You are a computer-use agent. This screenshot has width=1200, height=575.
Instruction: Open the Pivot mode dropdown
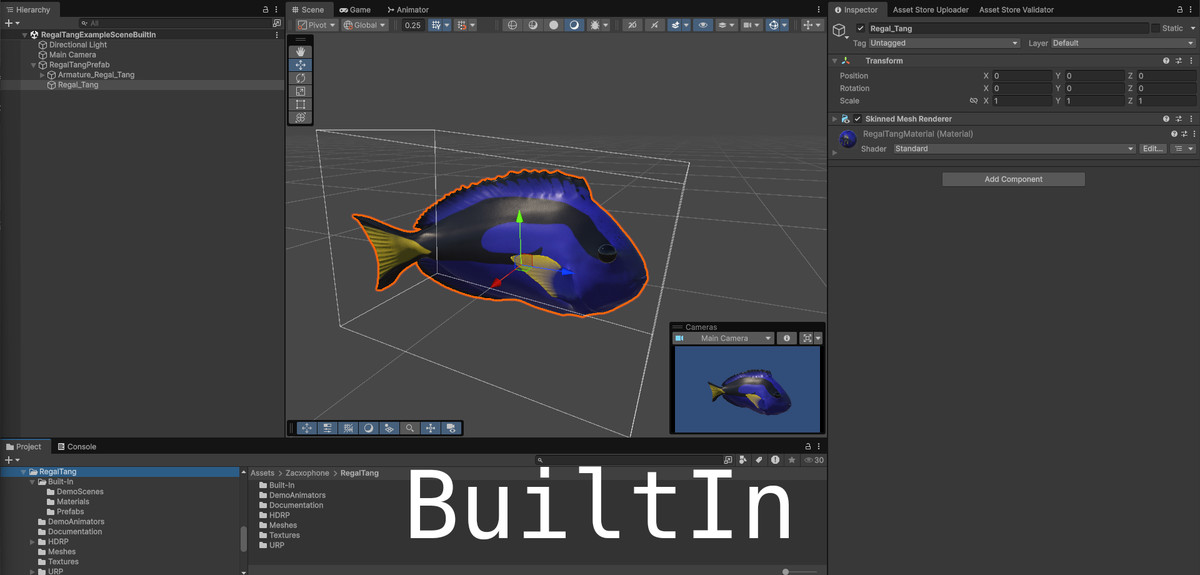coord(317,25)
